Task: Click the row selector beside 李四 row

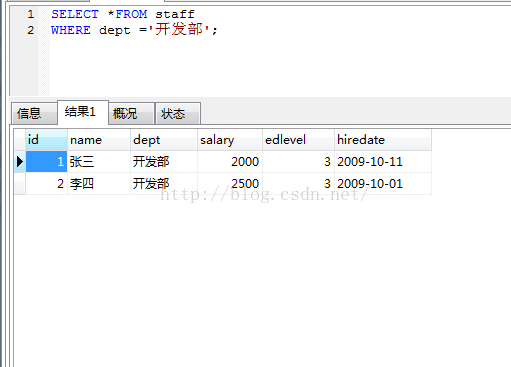Action: [x=20, y=184]
